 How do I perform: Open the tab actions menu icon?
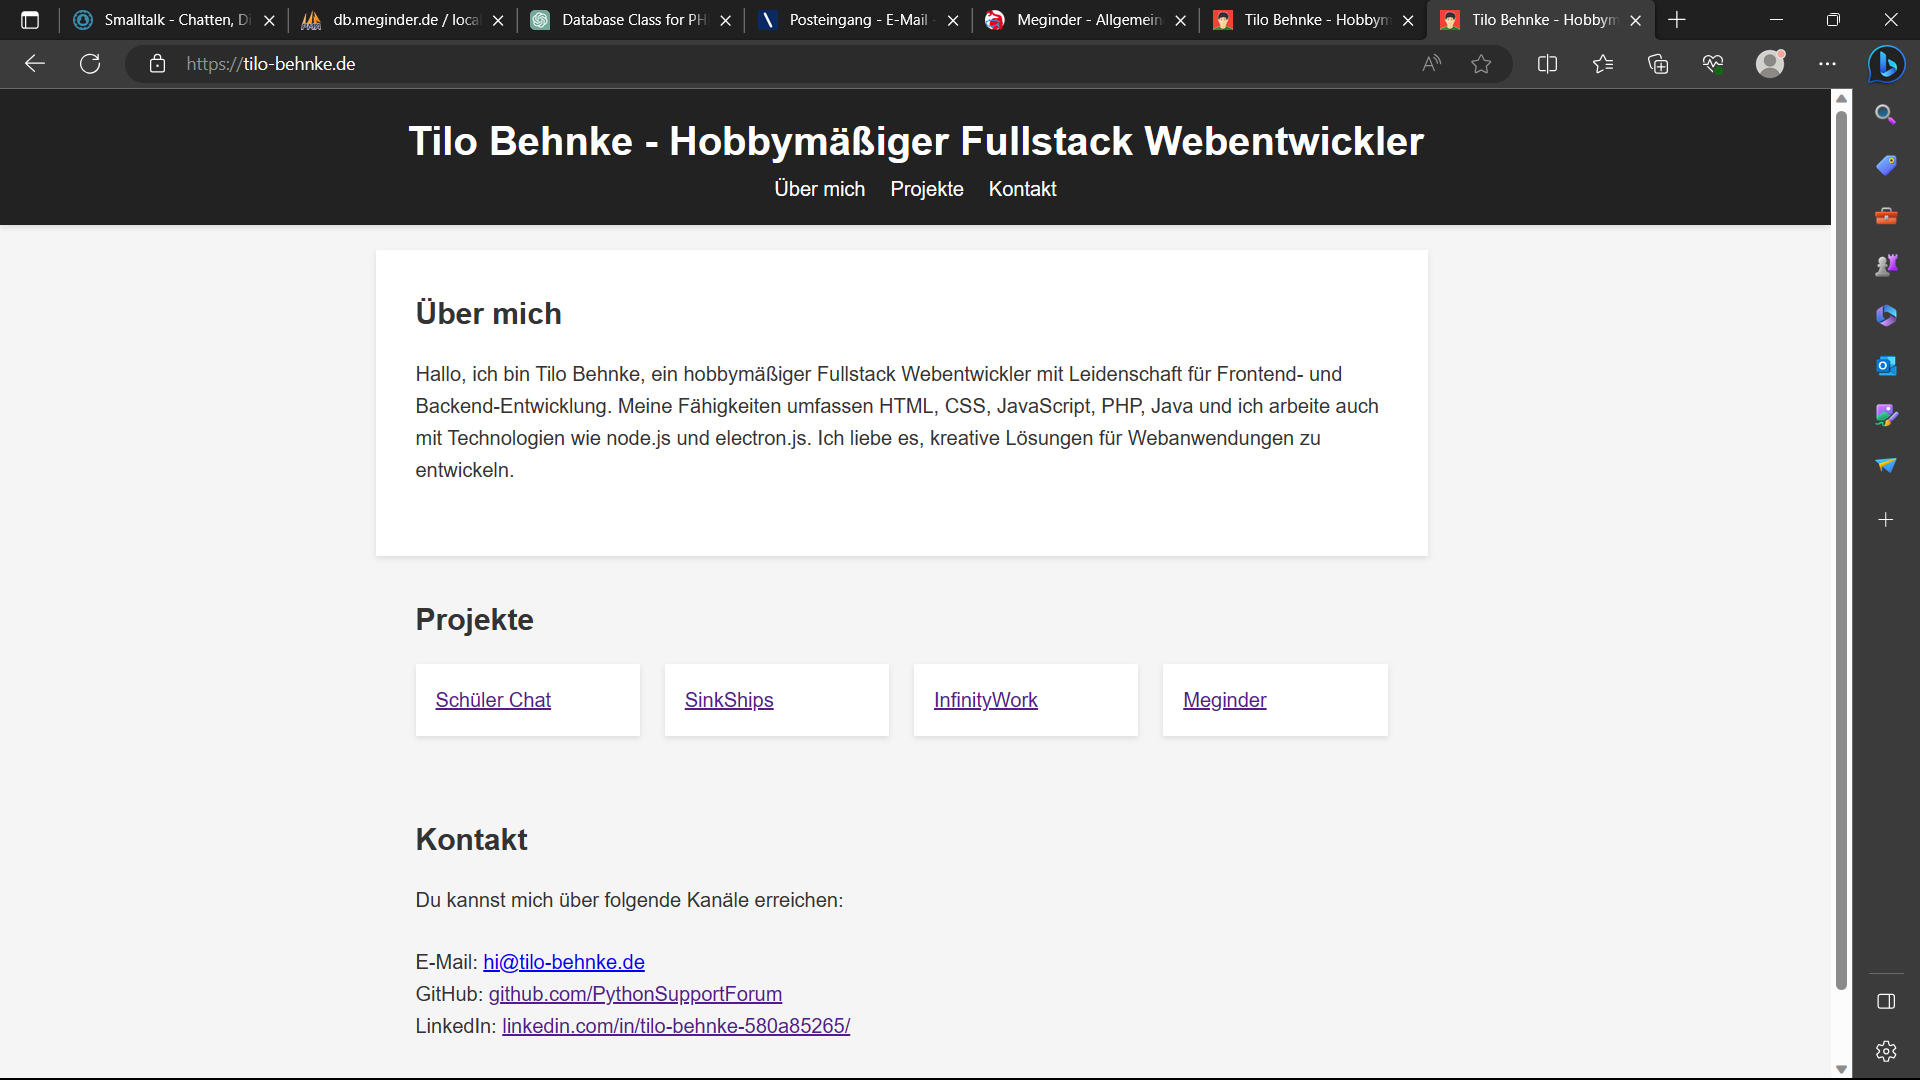tap(30, 20)
